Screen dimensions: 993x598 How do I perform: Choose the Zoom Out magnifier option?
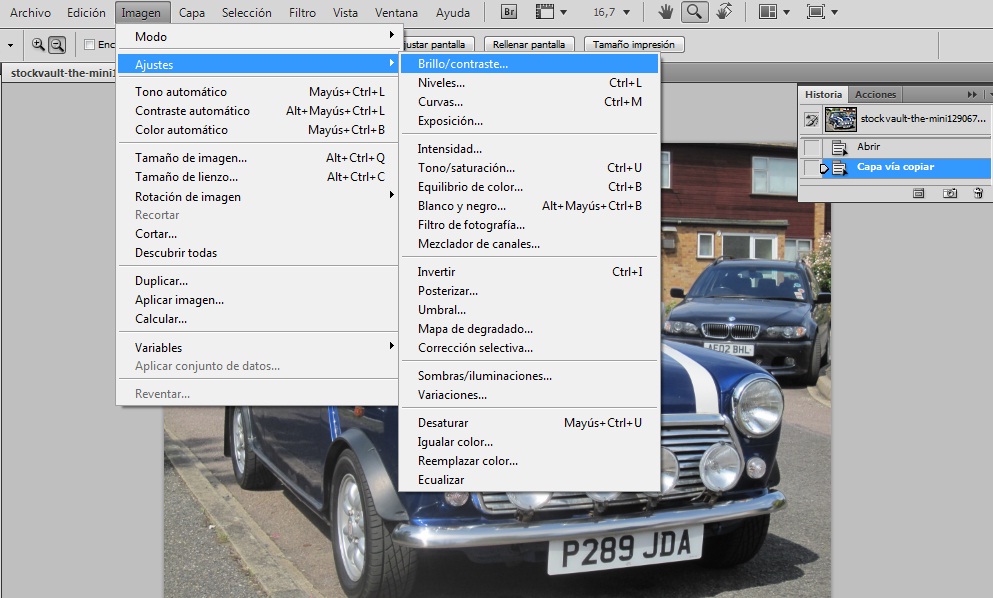point(57,44)
